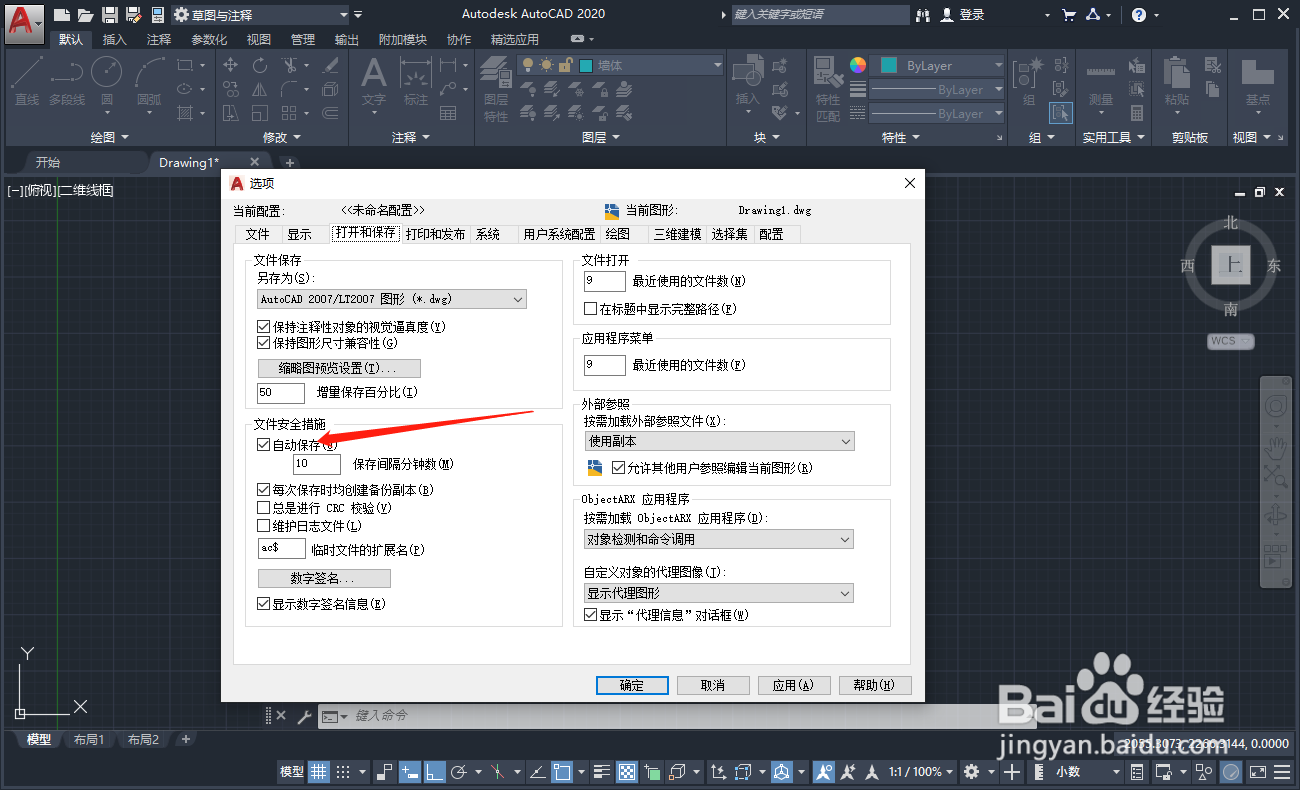The width and height of the screenshot is (1300, 790).
Task: Select the Rotate tool in Modify panel
Action: pyautogui.click(x=260, y=65)
